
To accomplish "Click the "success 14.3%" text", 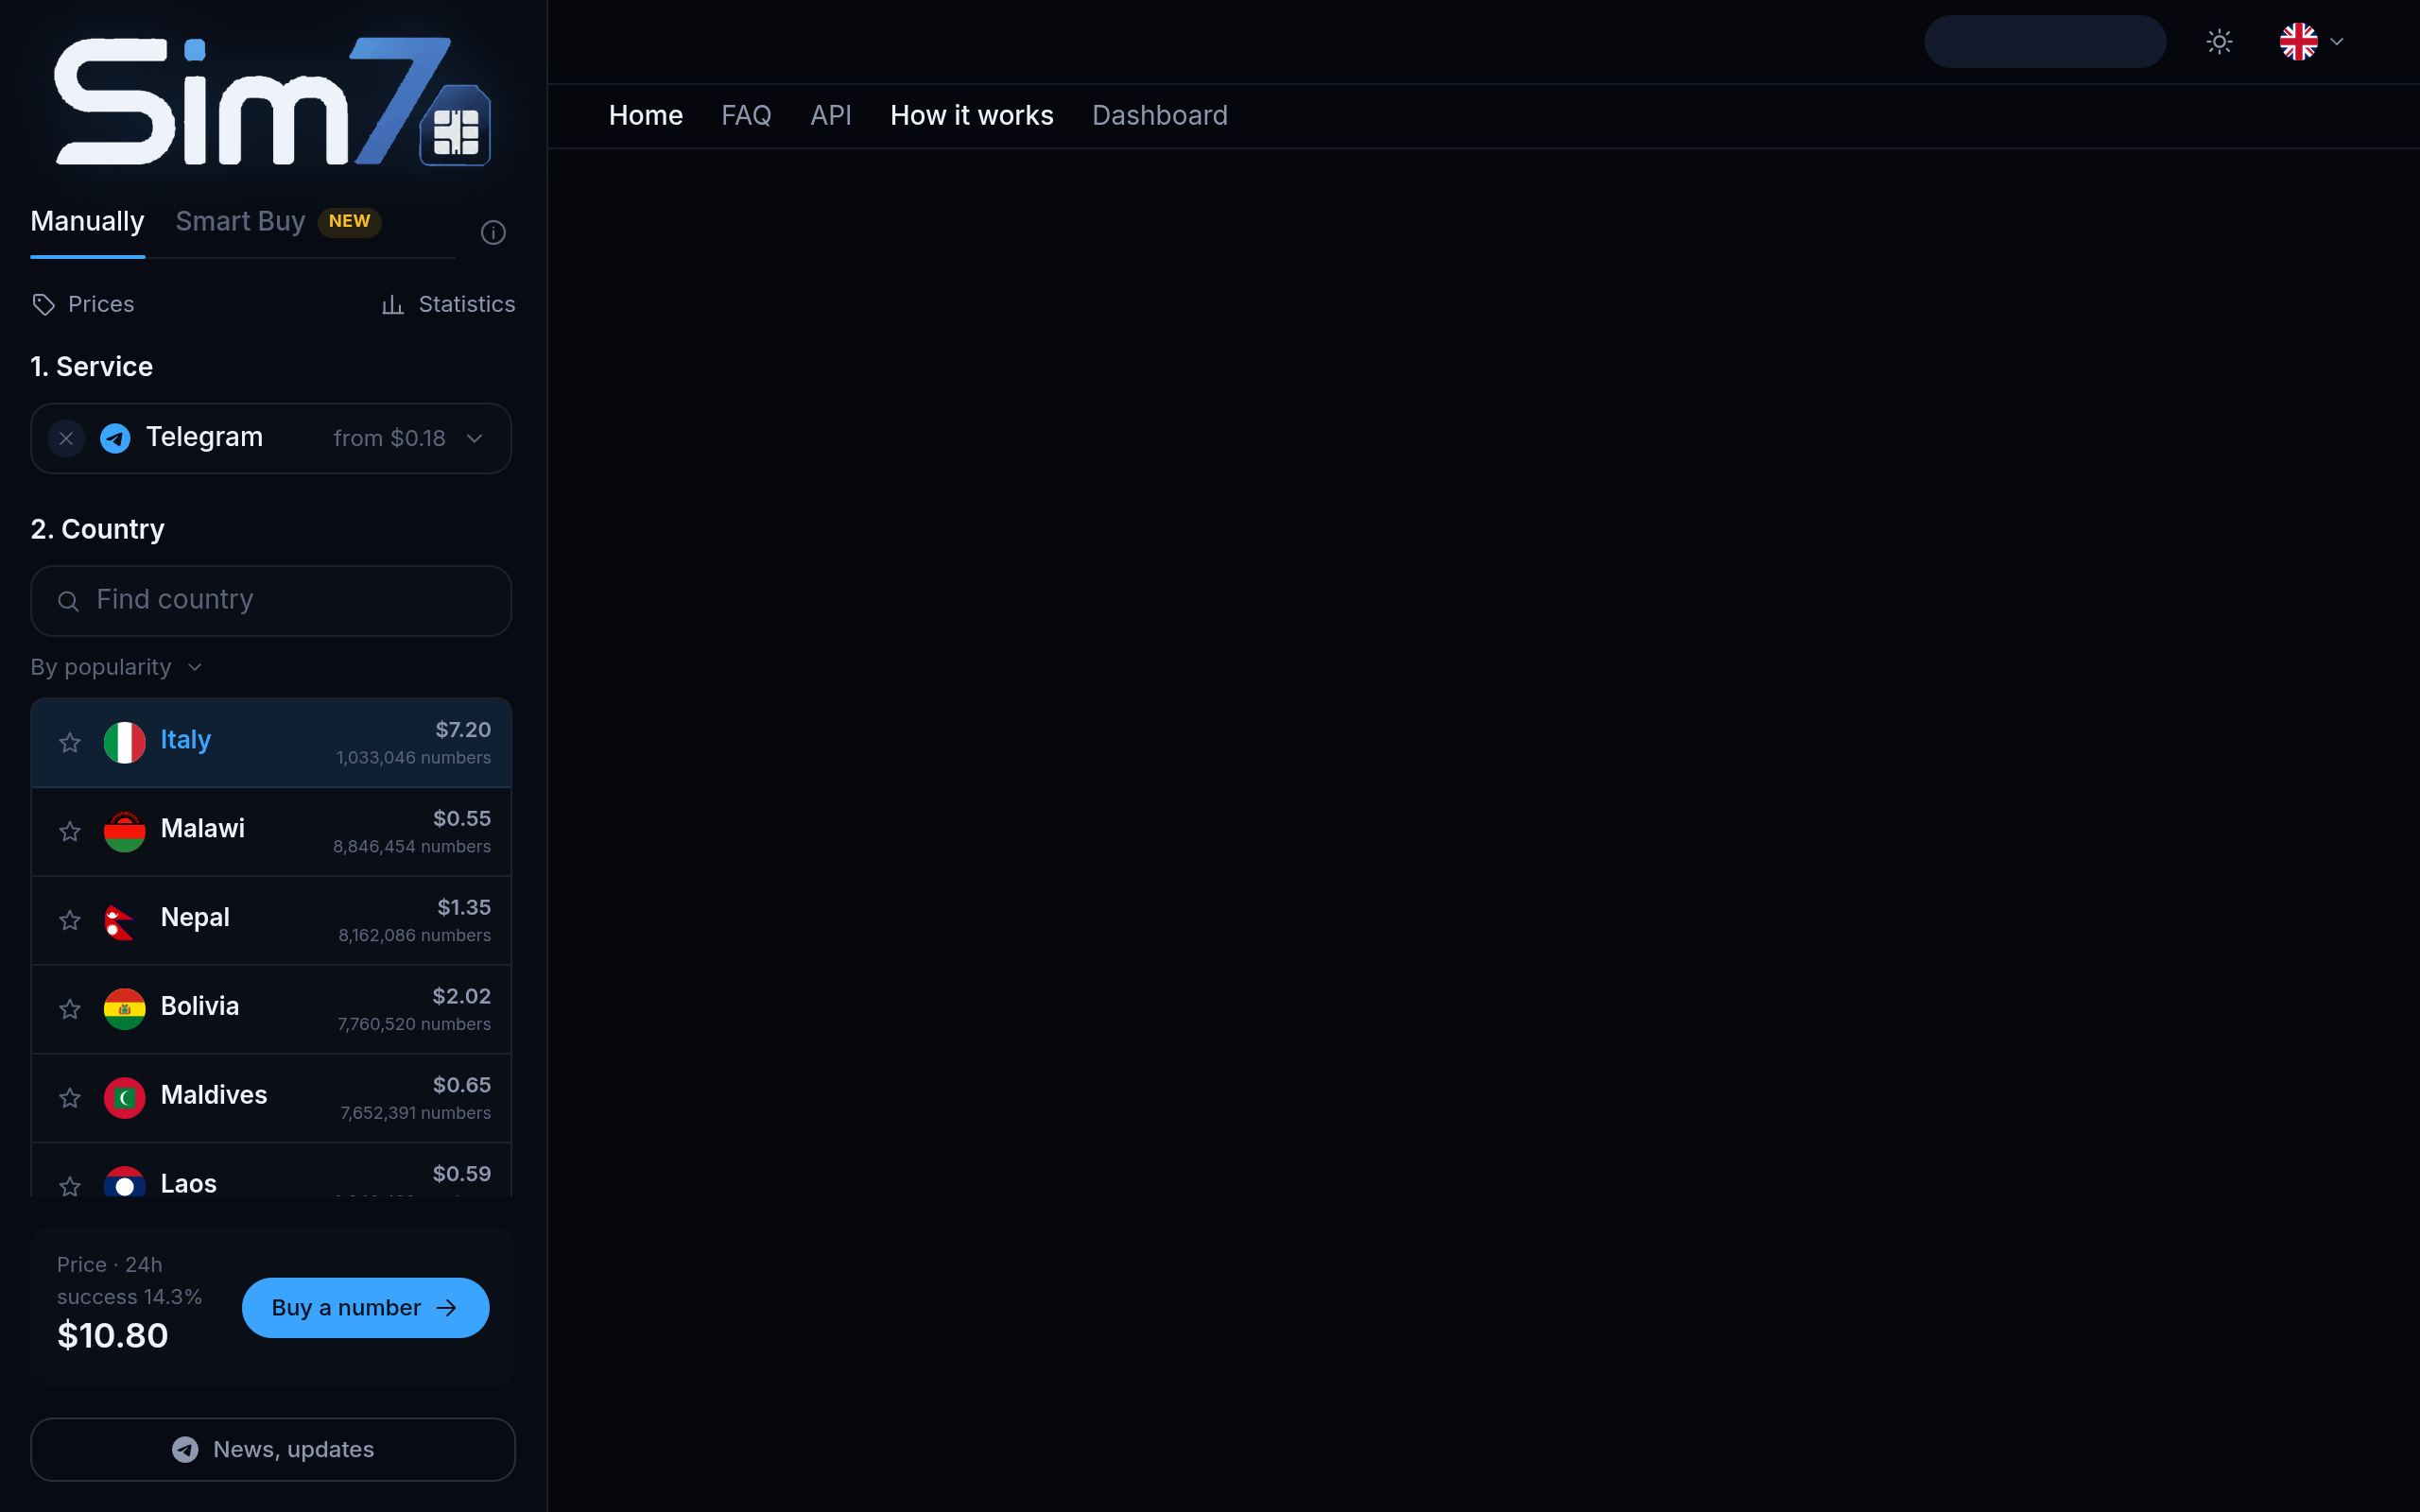I will coord(130,1297).
